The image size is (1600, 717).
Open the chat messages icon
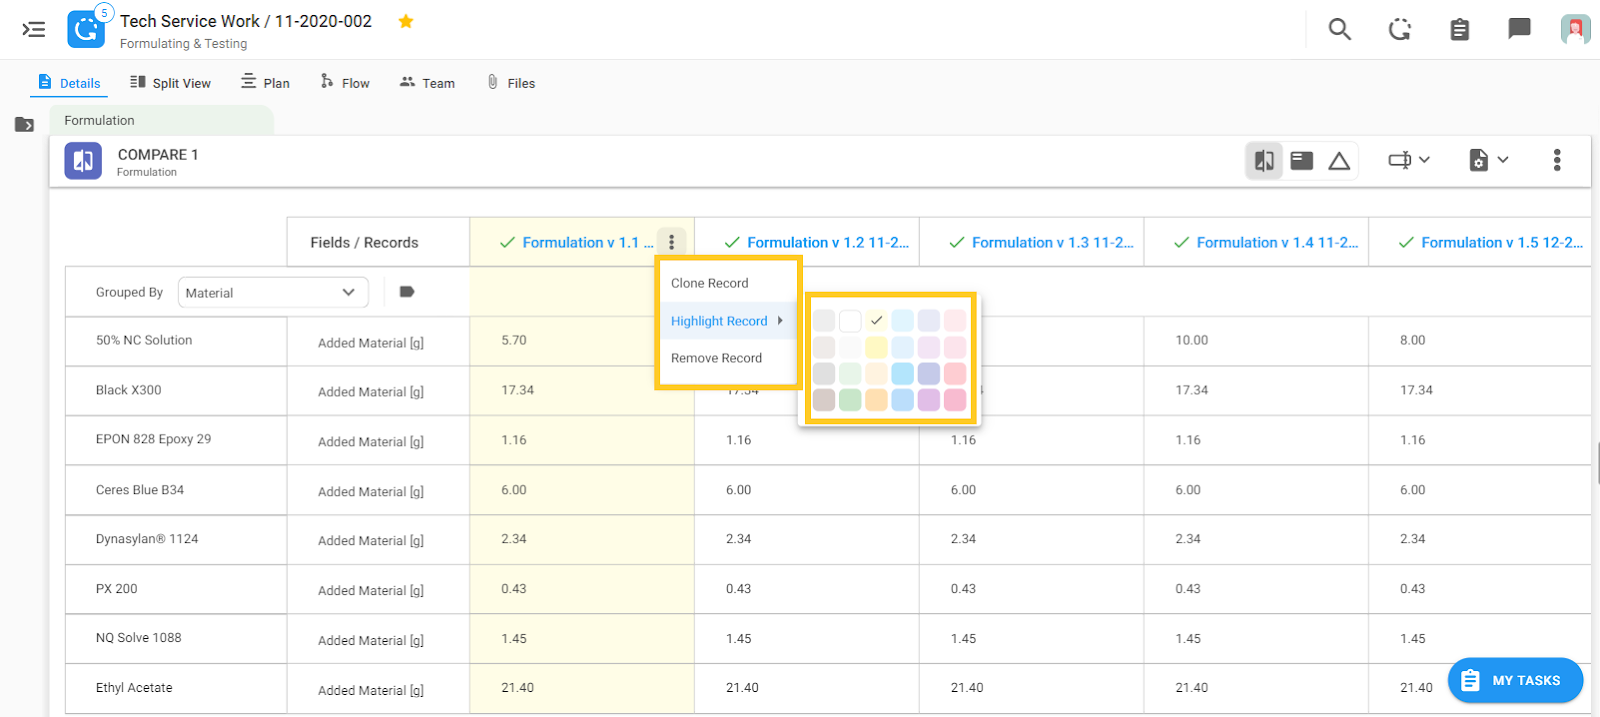(x=1519, y=29)
